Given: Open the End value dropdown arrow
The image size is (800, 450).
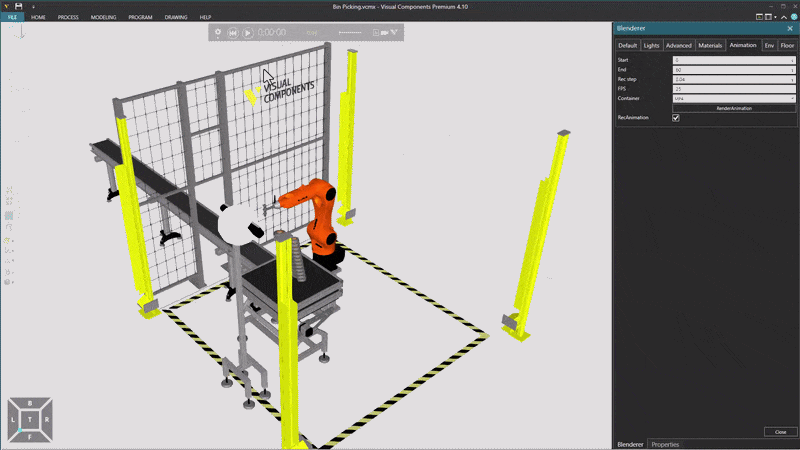Looking at the screenshot, I should coord(793,69).
